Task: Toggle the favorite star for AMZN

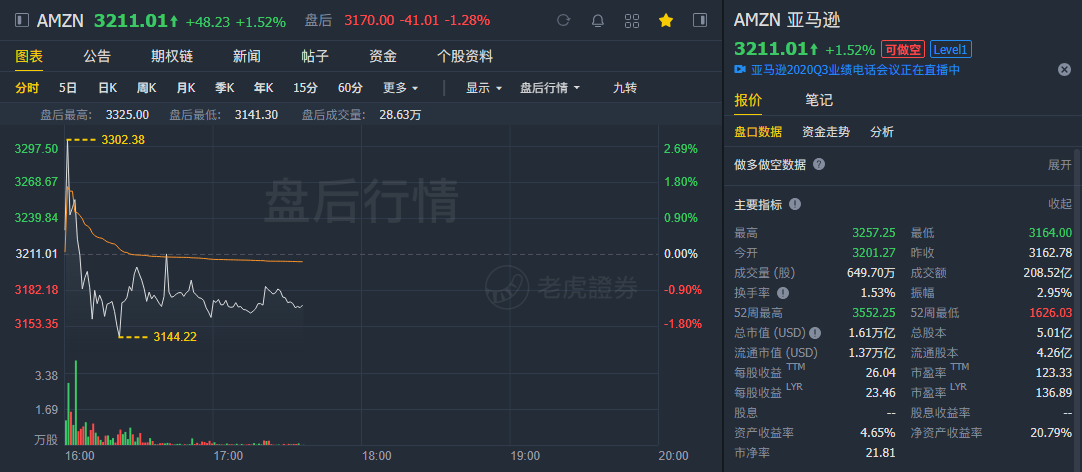Action: click(666, 21)
